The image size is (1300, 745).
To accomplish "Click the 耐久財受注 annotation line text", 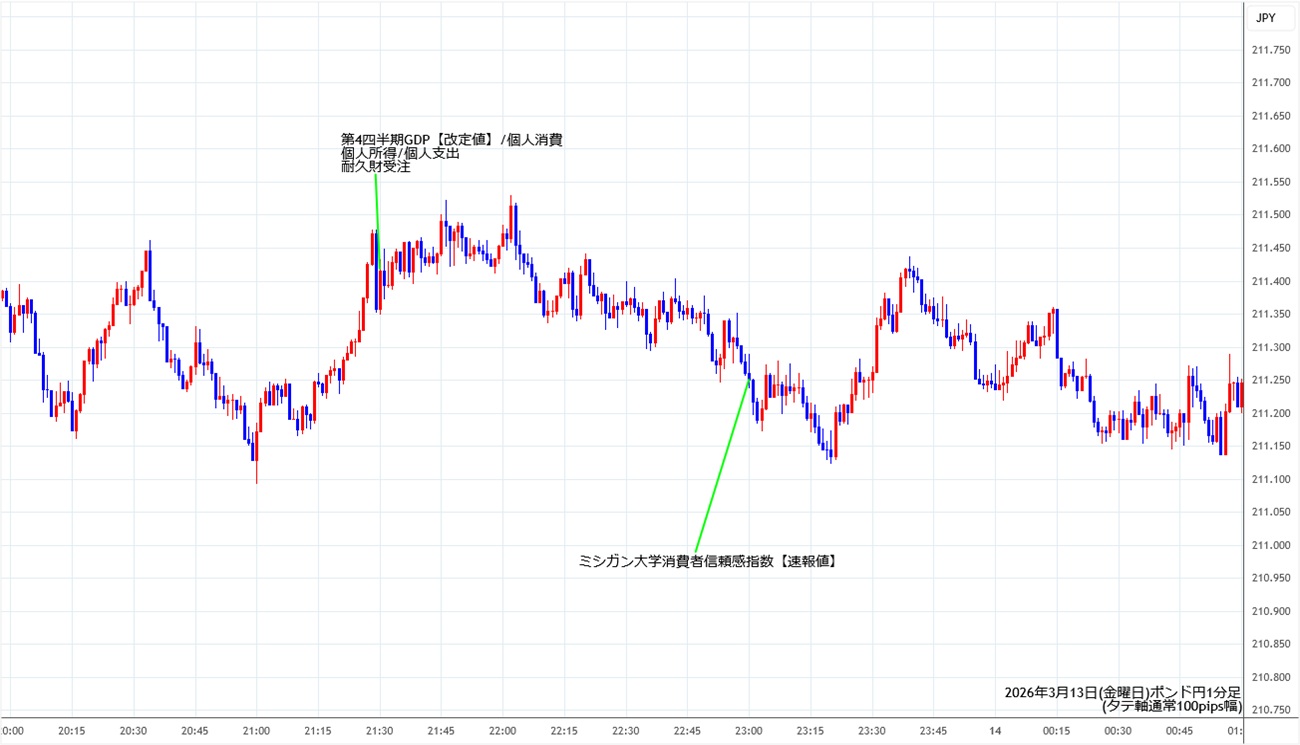I will tap(376, 168).
